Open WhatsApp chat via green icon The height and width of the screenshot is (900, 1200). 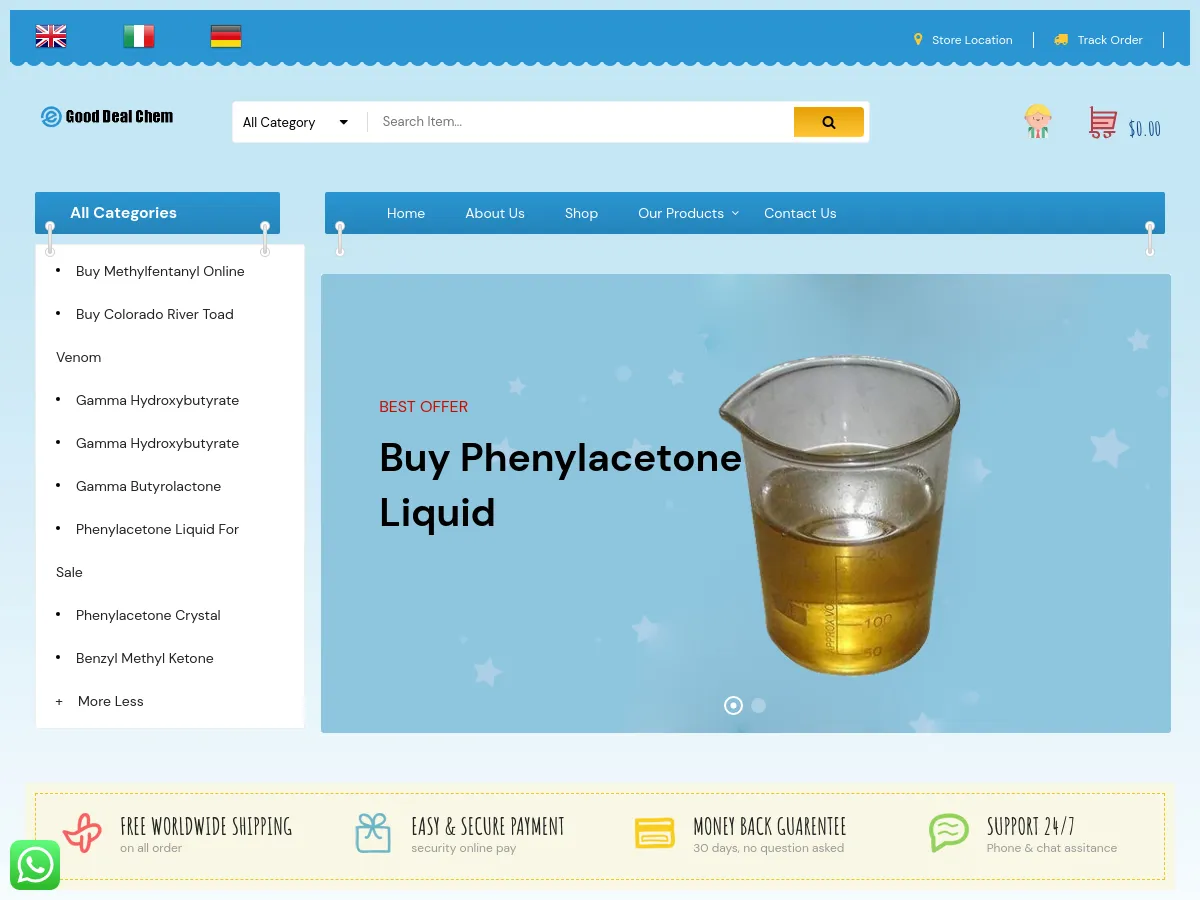[35, 865]
